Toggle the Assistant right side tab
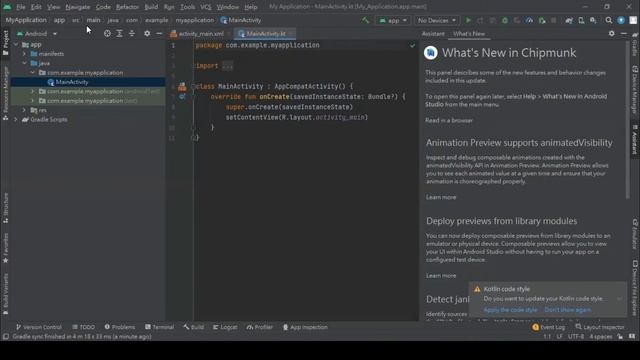Screen dimensions: 640x360 click(x=635, y=140)
